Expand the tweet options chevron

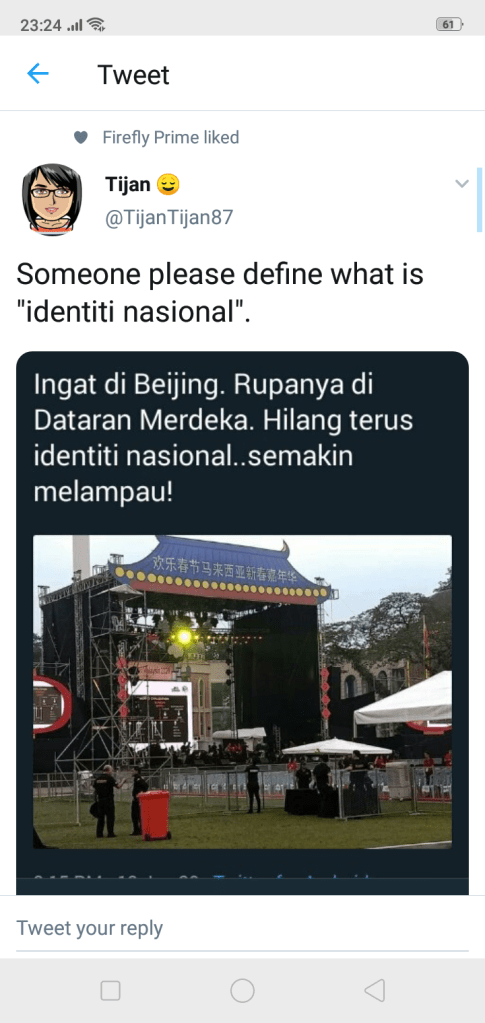(x=462, y=183)
